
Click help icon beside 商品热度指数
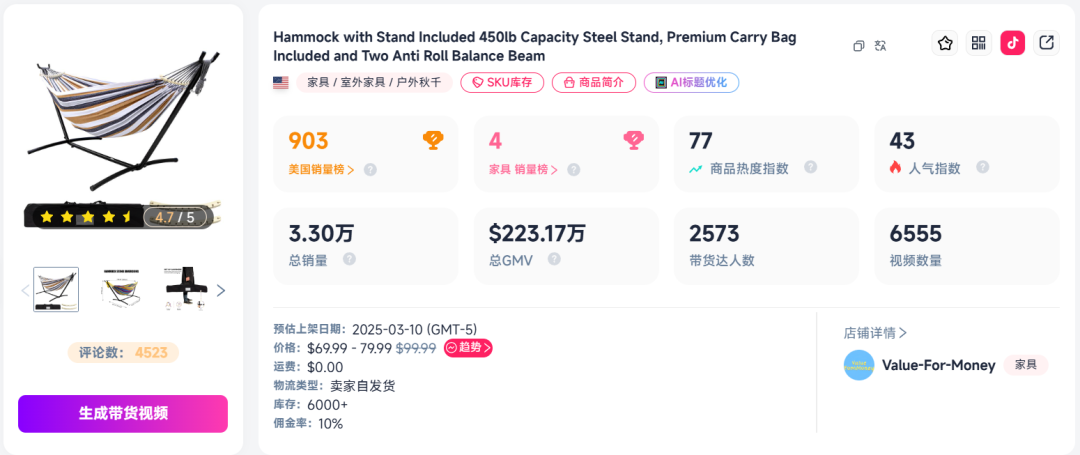[x=811, y=167]
